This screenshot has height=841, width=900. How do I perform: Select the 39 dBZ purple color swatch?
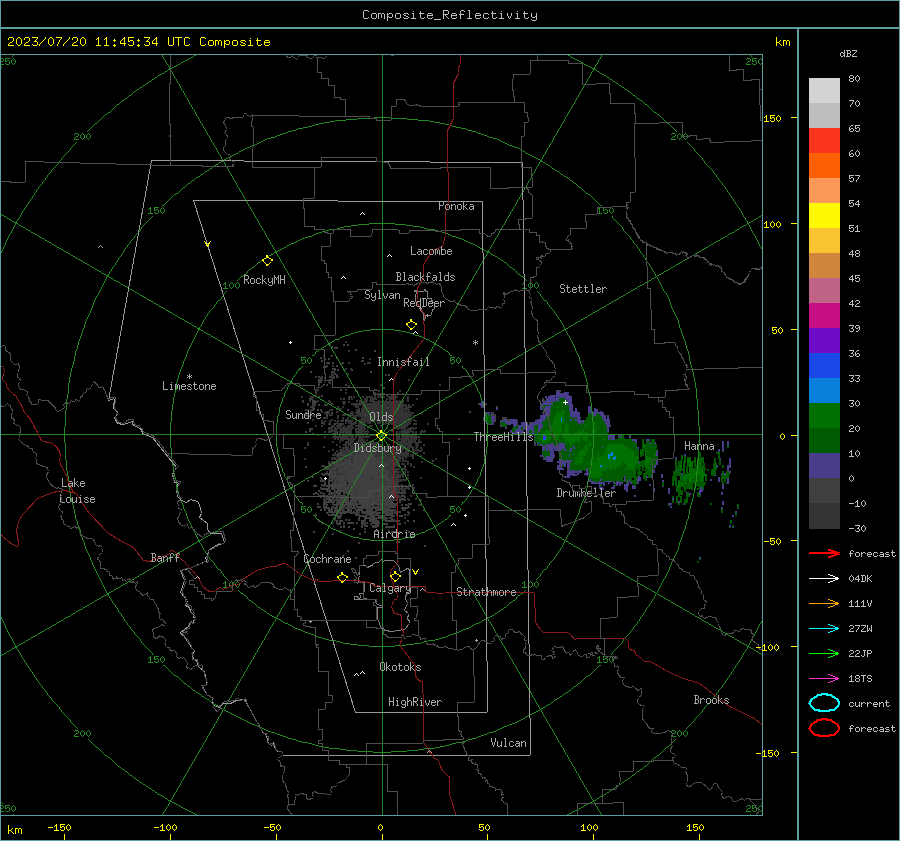pos(824,340)
